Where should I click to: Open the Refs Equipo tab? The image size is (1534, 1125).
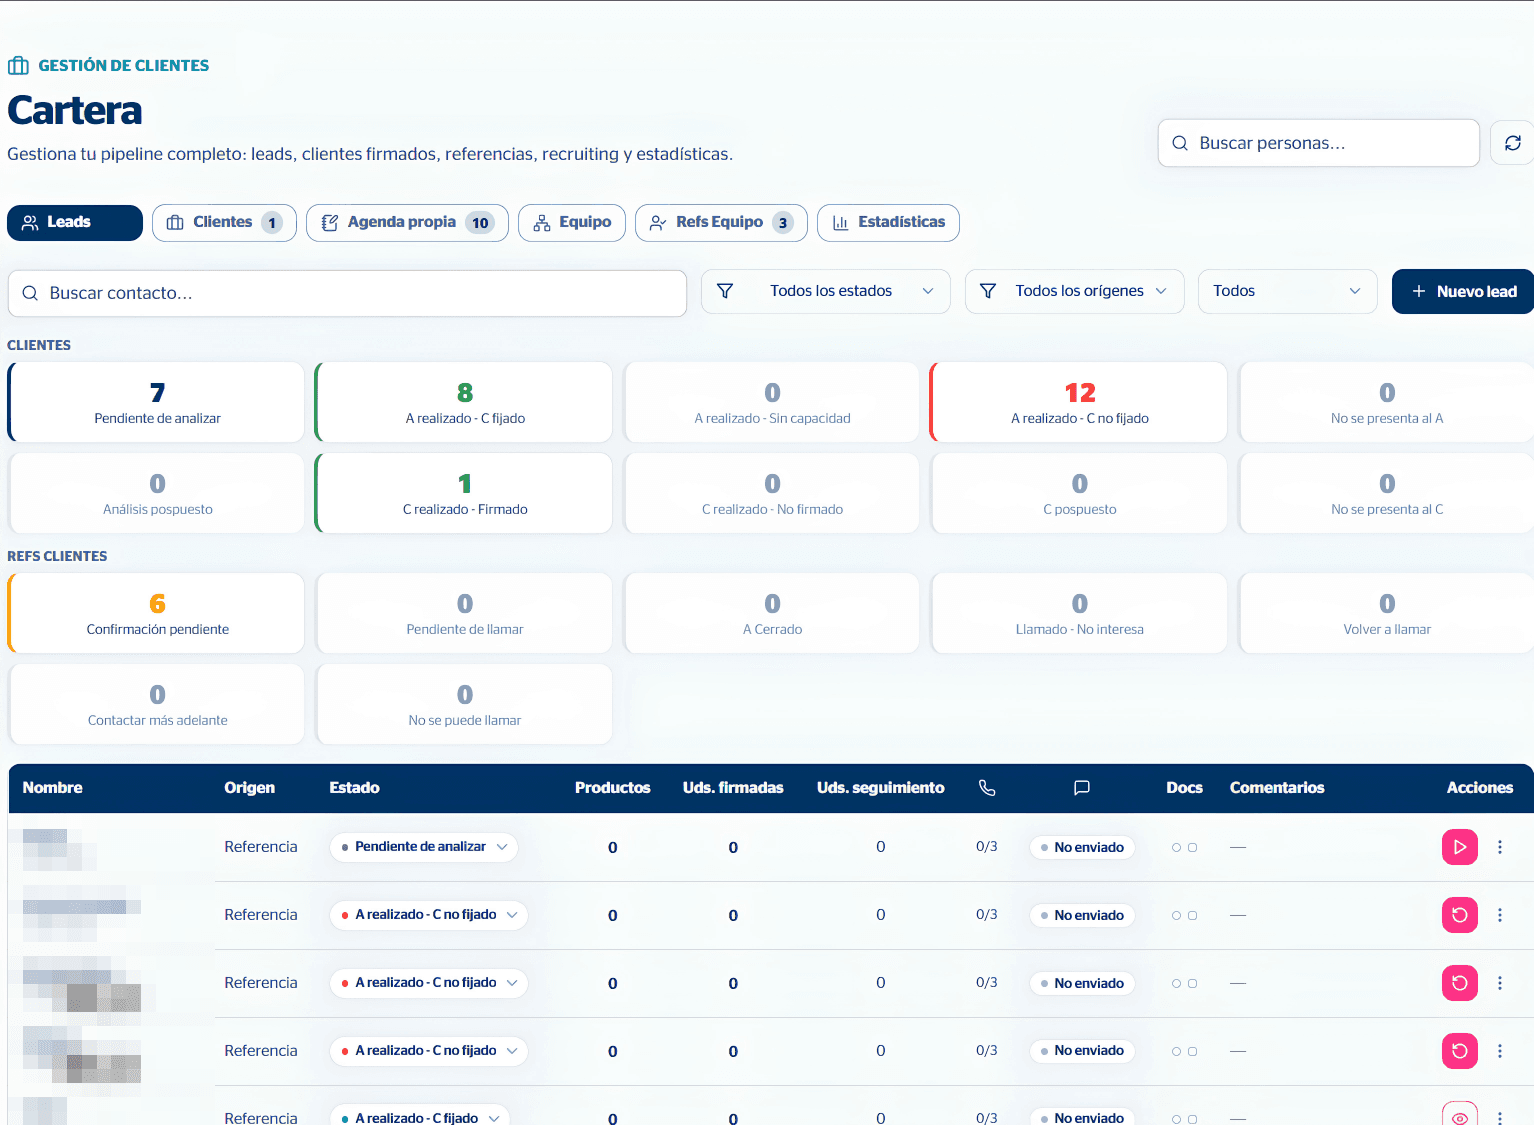[721, 222]
